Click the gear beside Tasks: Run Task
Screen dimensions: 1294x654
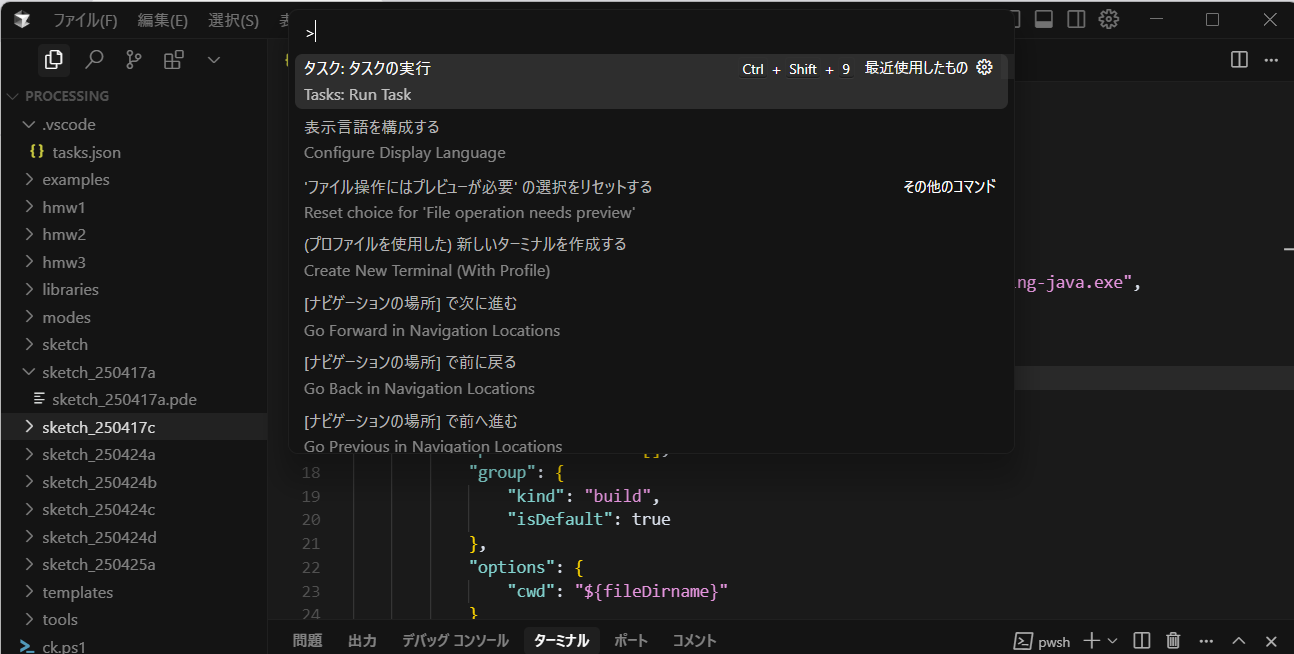(984, 67)
